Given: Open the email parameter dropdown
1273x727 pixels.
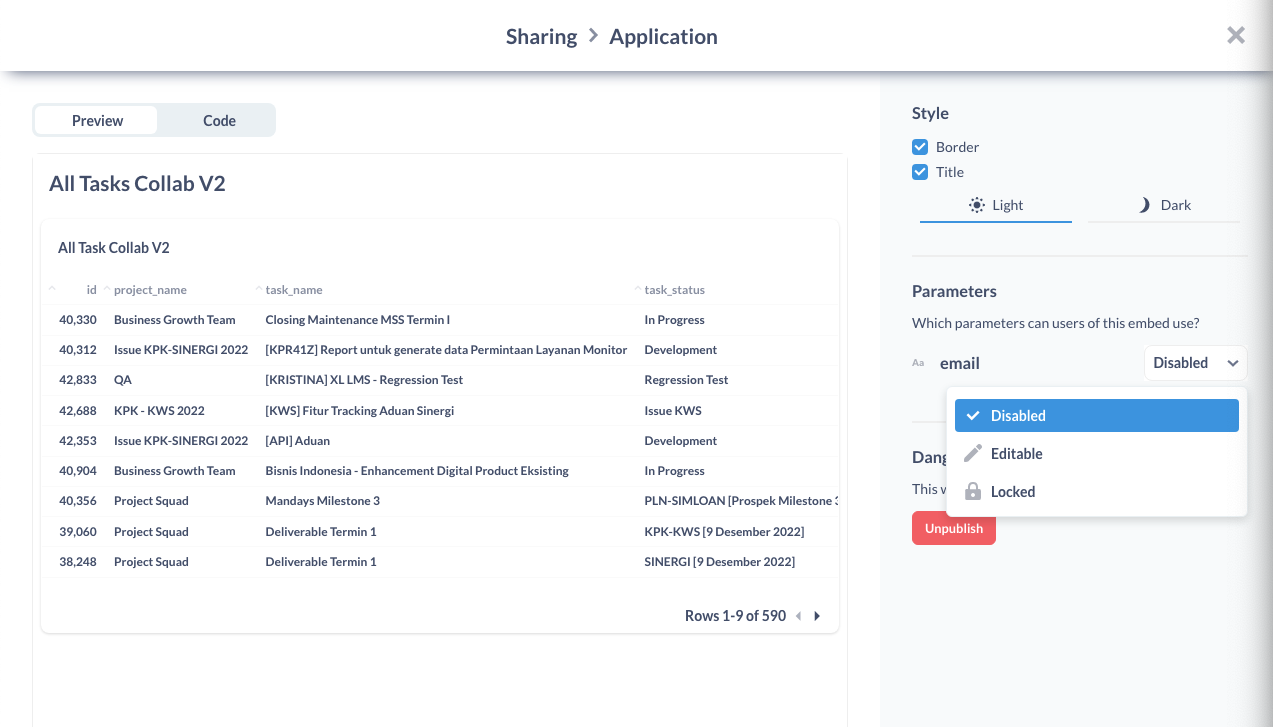Looking at the screenshot, I should pyautogui.click(x=1195, y=363).
